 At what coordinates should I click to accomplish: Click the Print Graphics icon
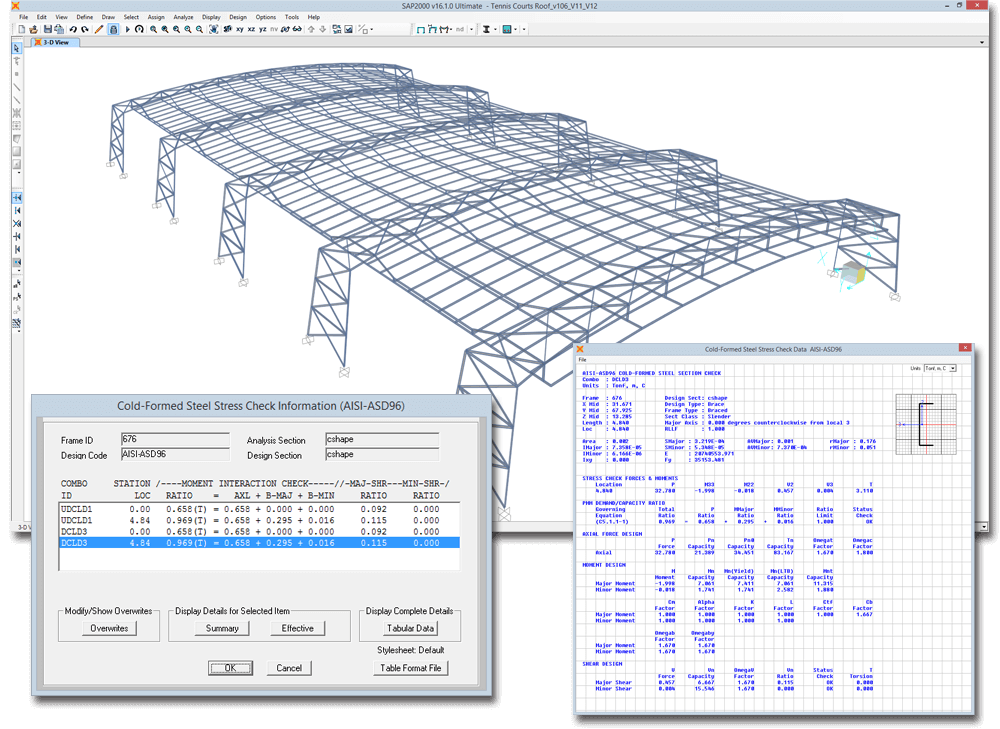pyautogui.click(x=59, y=29)
